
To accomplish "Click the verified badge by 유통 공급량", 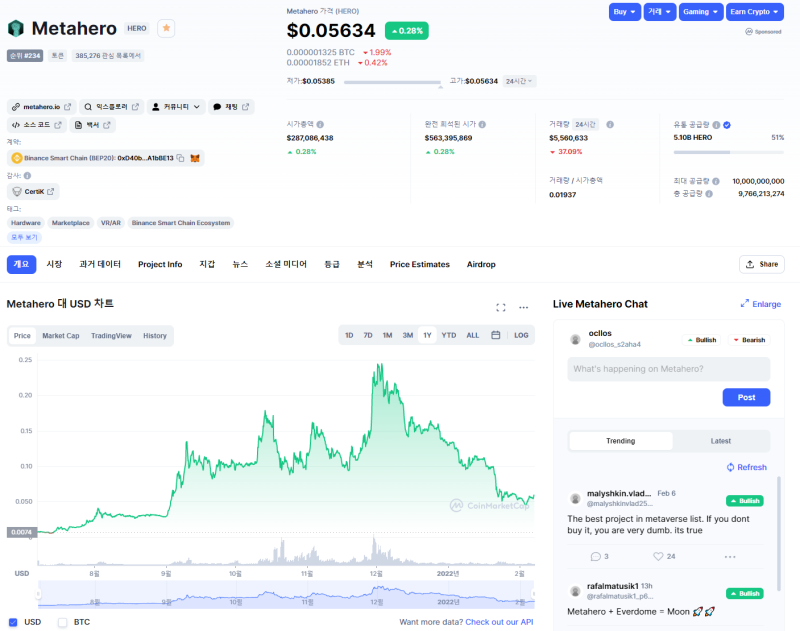I will pos(727,125).
